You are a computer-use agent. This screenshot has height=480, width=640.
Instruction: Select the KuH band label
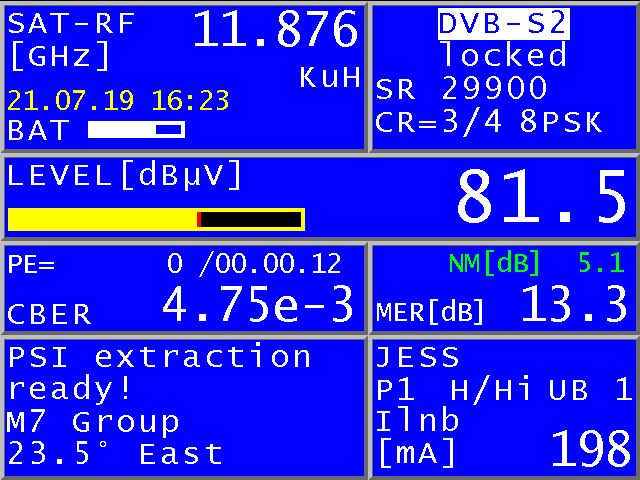[330, 80]
